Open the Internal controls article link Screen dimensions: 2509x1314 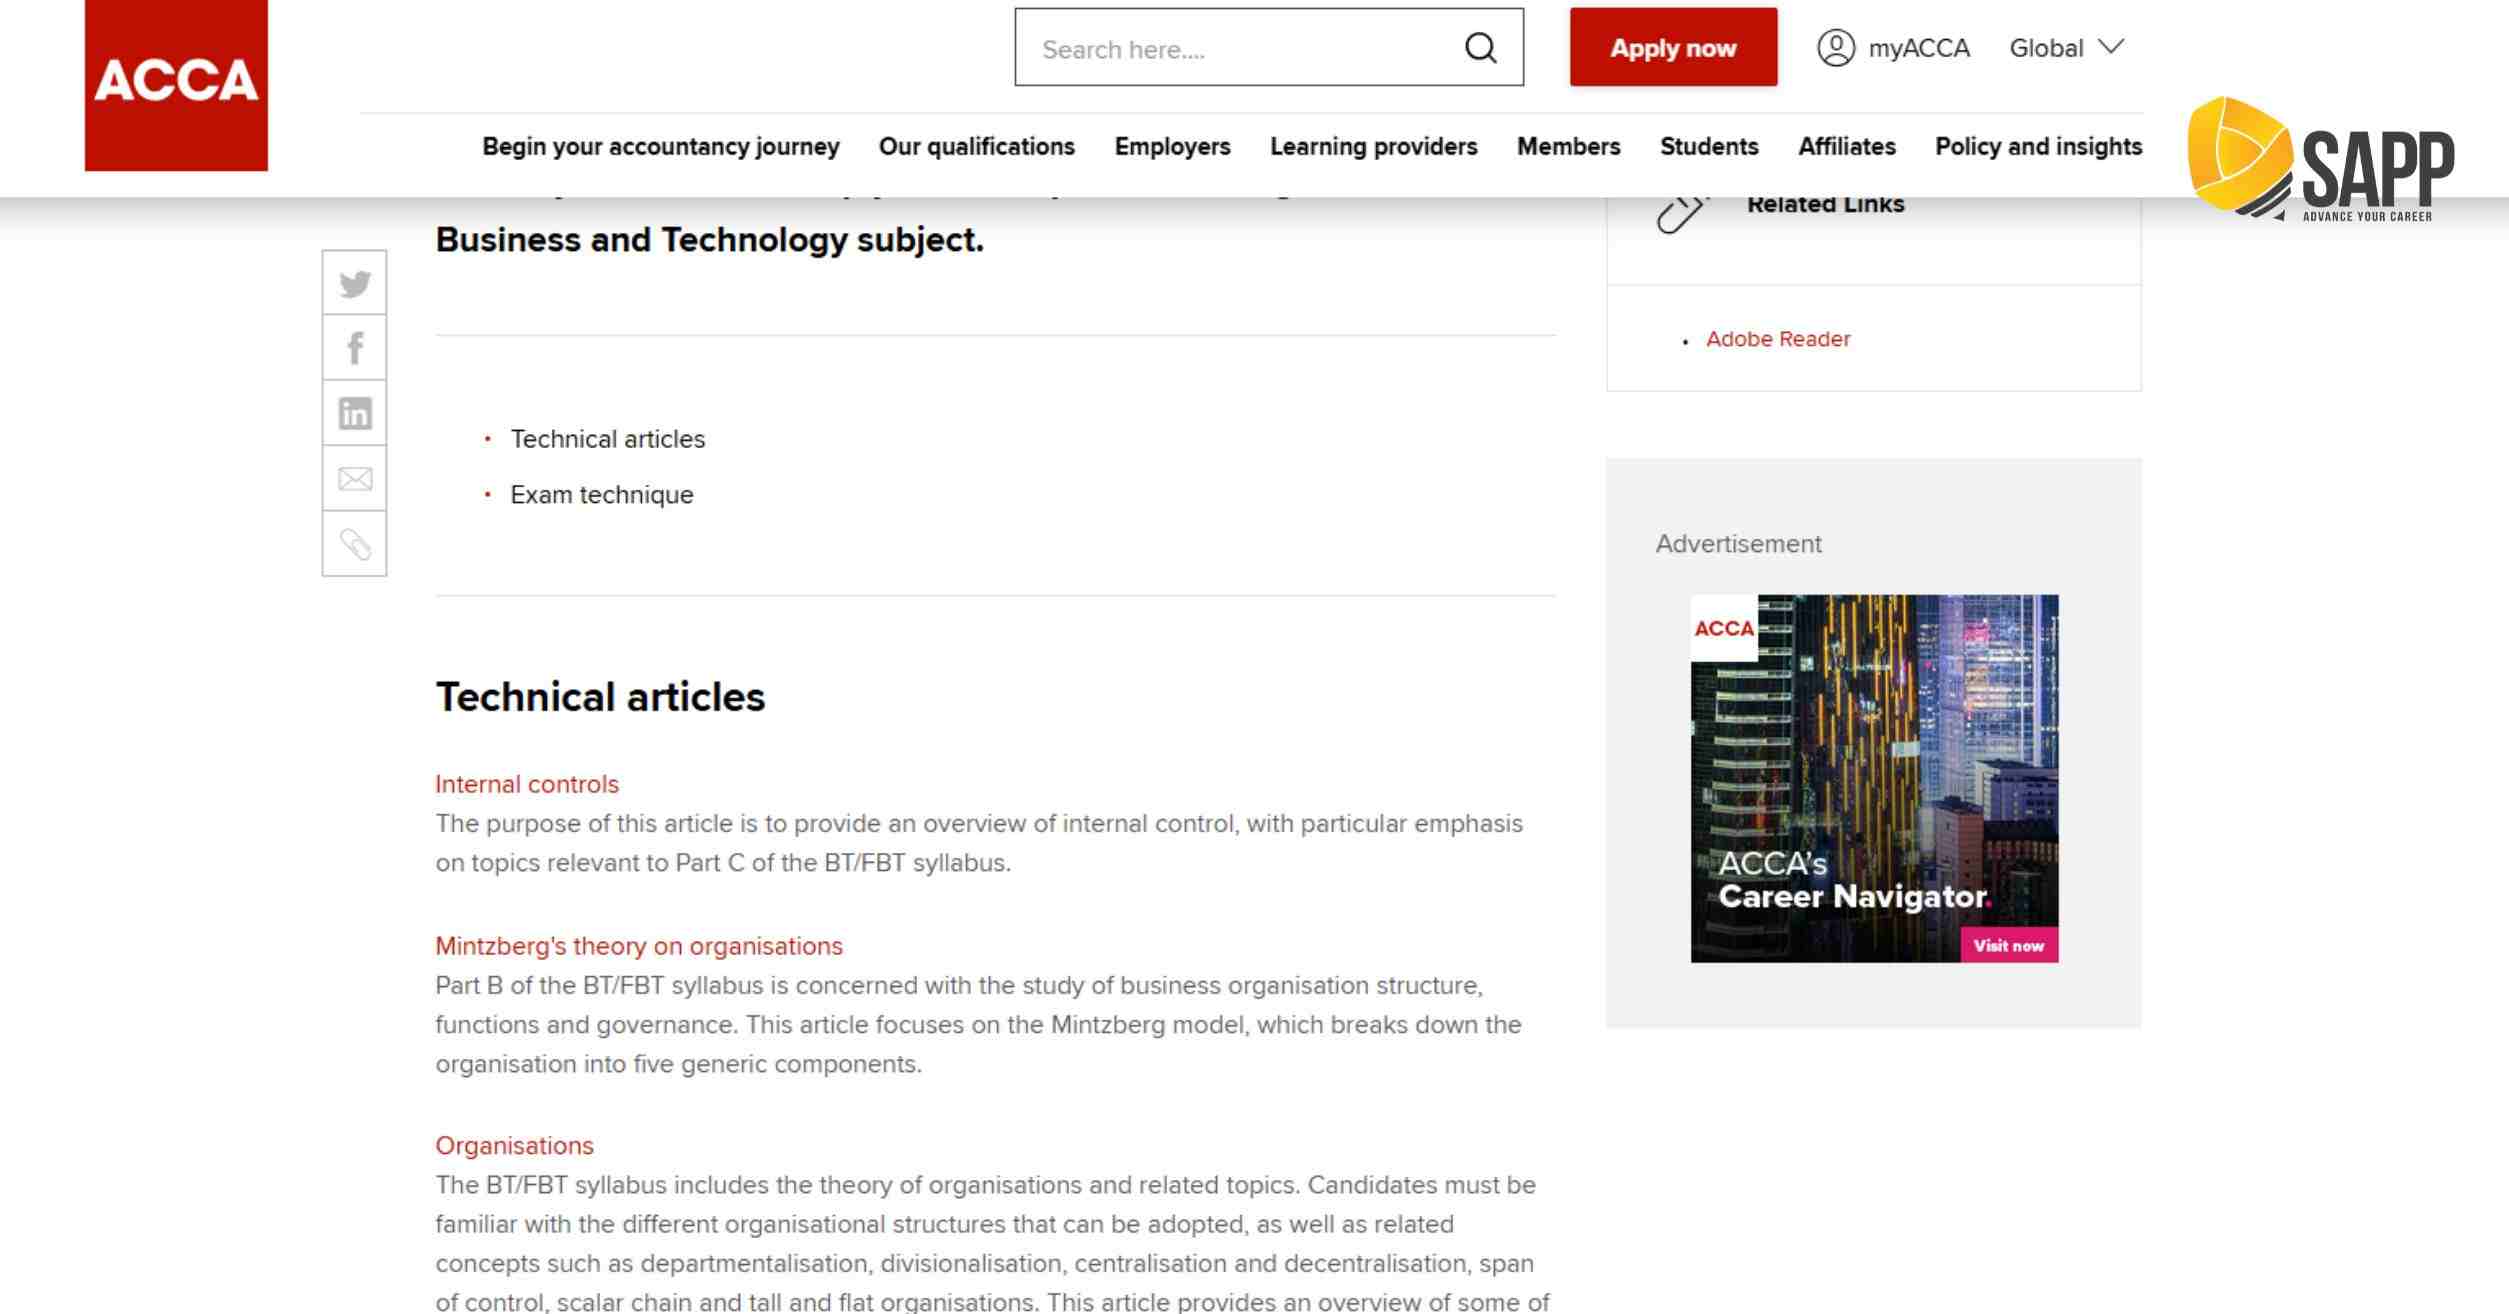pos(527,784)
